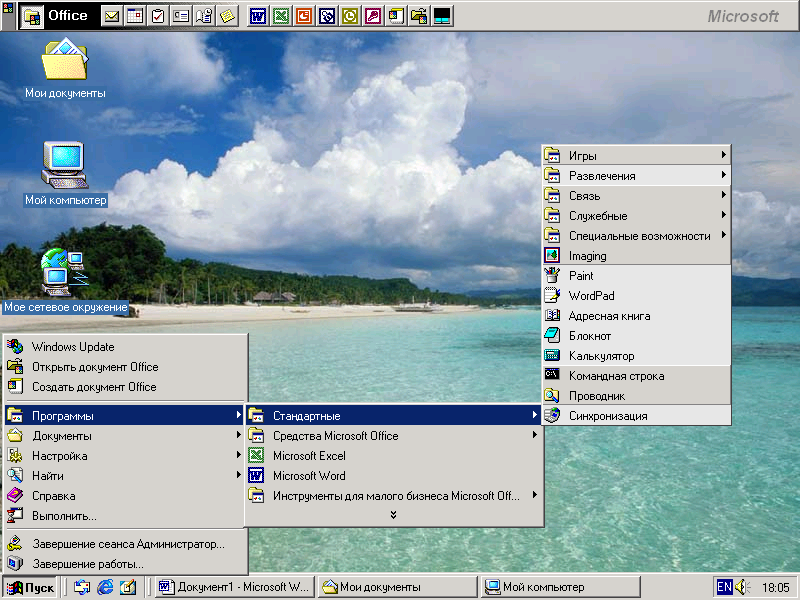800x600 pixels.
Task: Open Адресная книга menu entry
Action: tap(637, 316)
